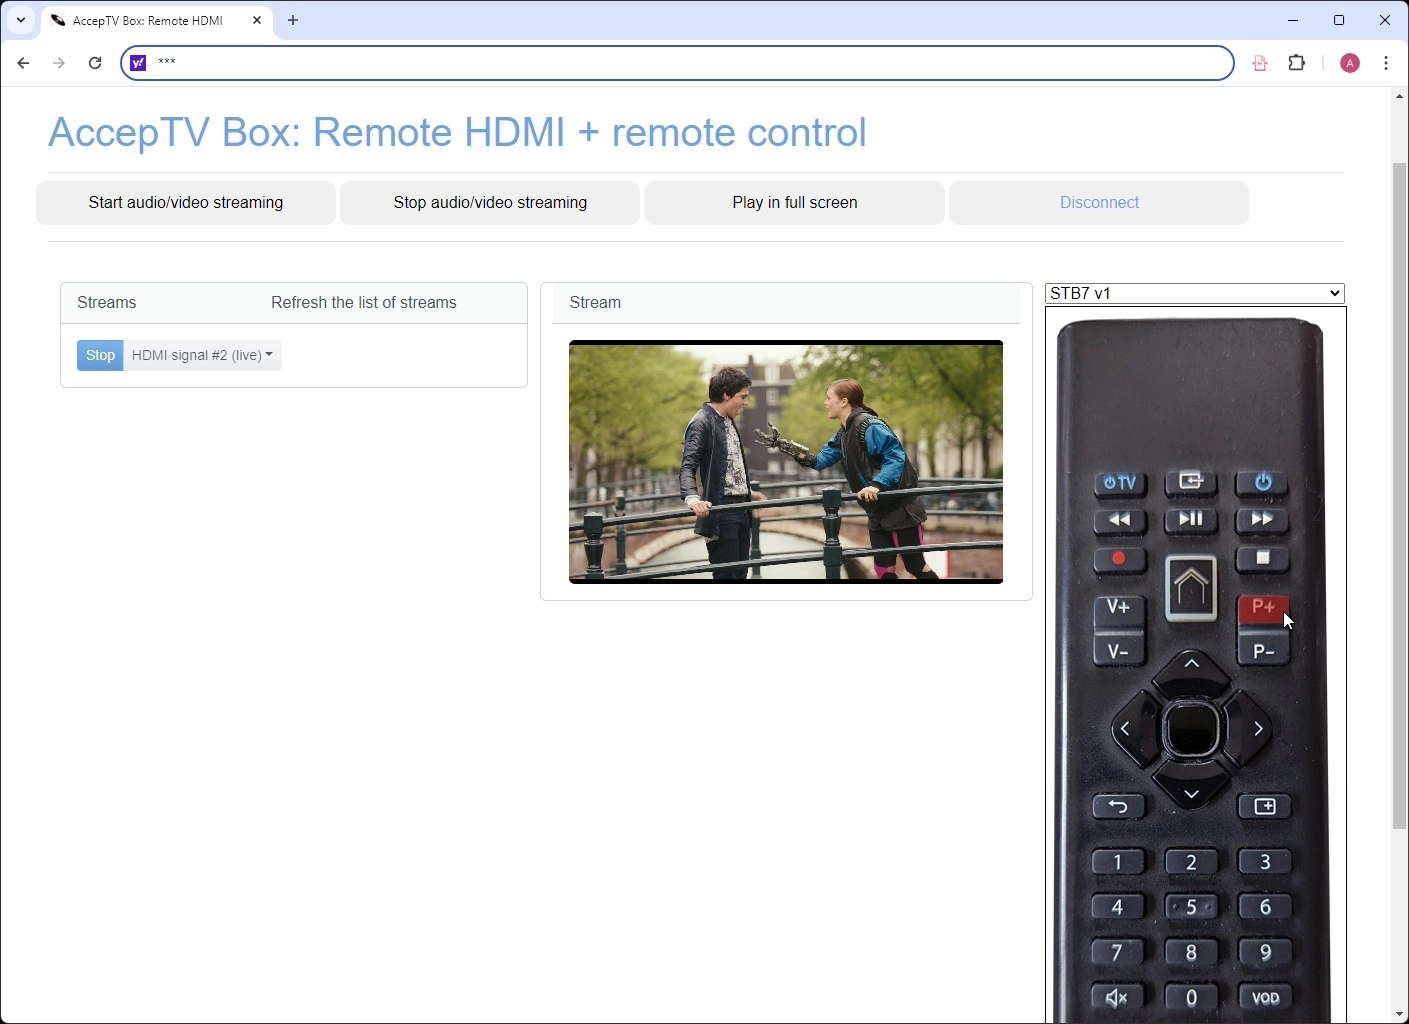Open a new tab with plus button
This screenshot has width=1409, height=1024.
[293, 20]
